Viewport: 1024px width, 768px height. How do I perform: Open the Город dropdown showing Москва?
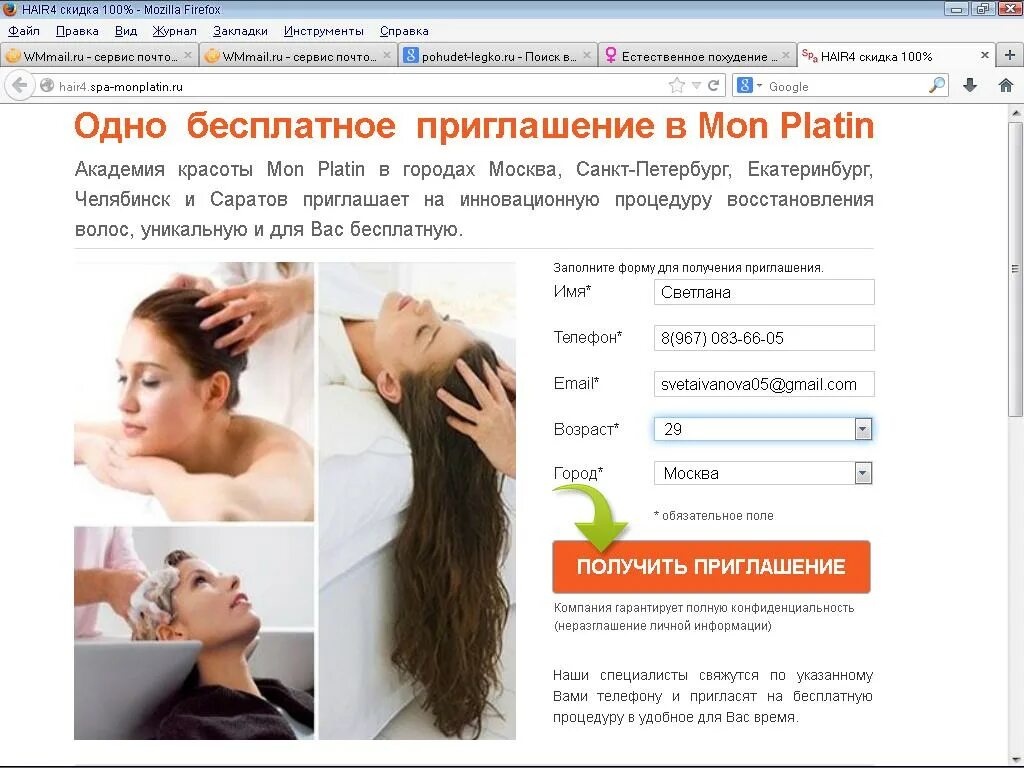pyautogui.click(x=763, y=473)
